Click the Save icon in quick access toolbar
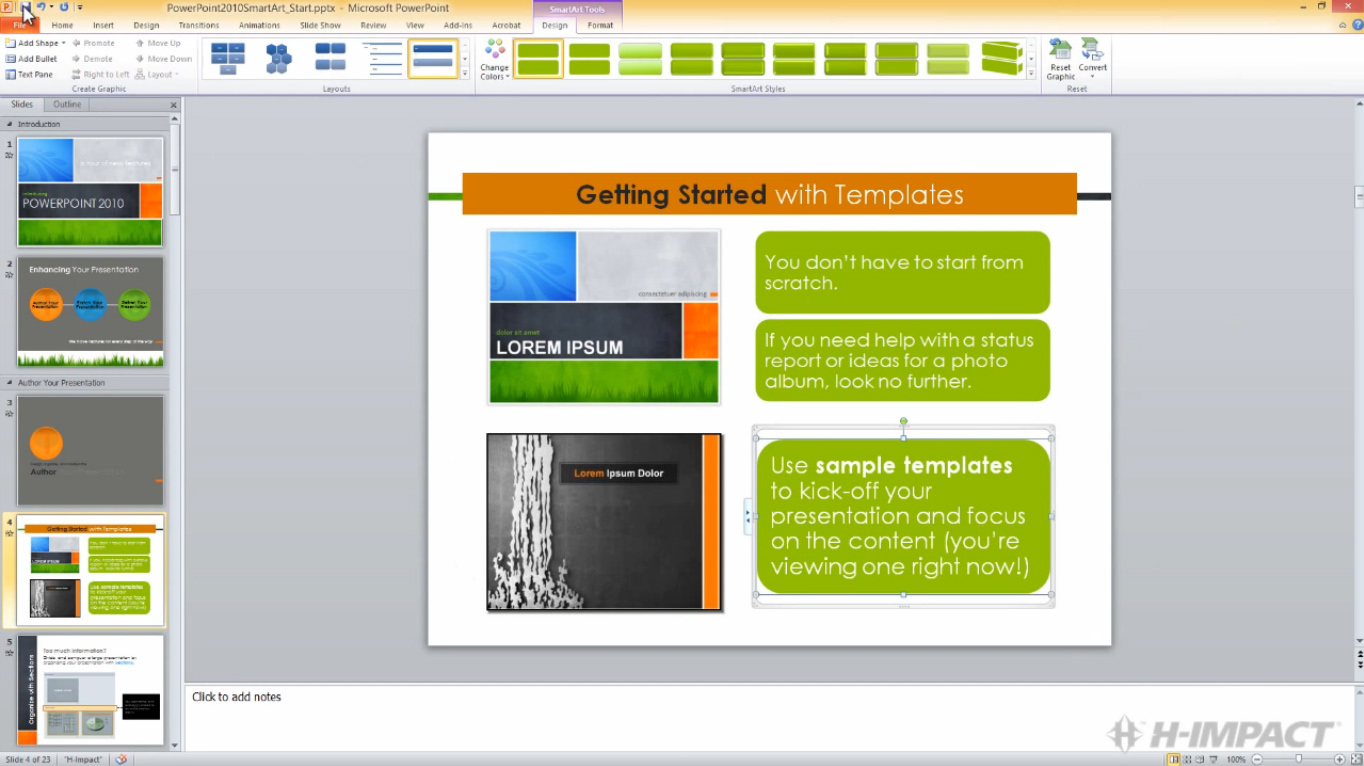Screen dimensions: 1364x766 [x=24, y=7]
